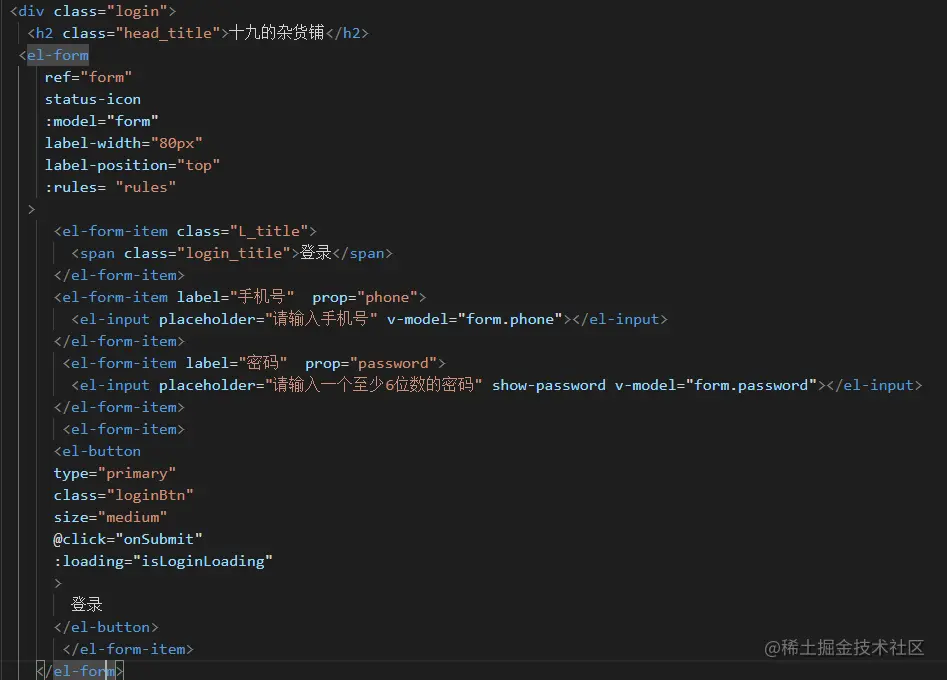Click the opening el-button tag
This screenshot has width=947, height=680.
(x=97, y=451)
